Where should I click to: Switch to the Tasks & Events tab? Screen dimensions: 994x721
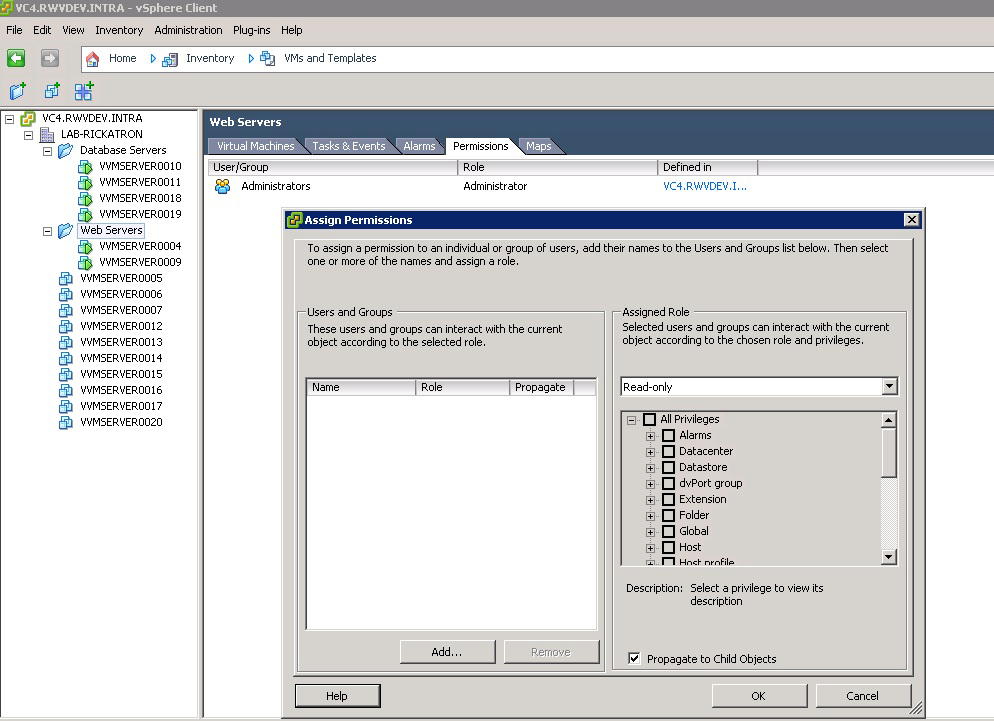349,146
